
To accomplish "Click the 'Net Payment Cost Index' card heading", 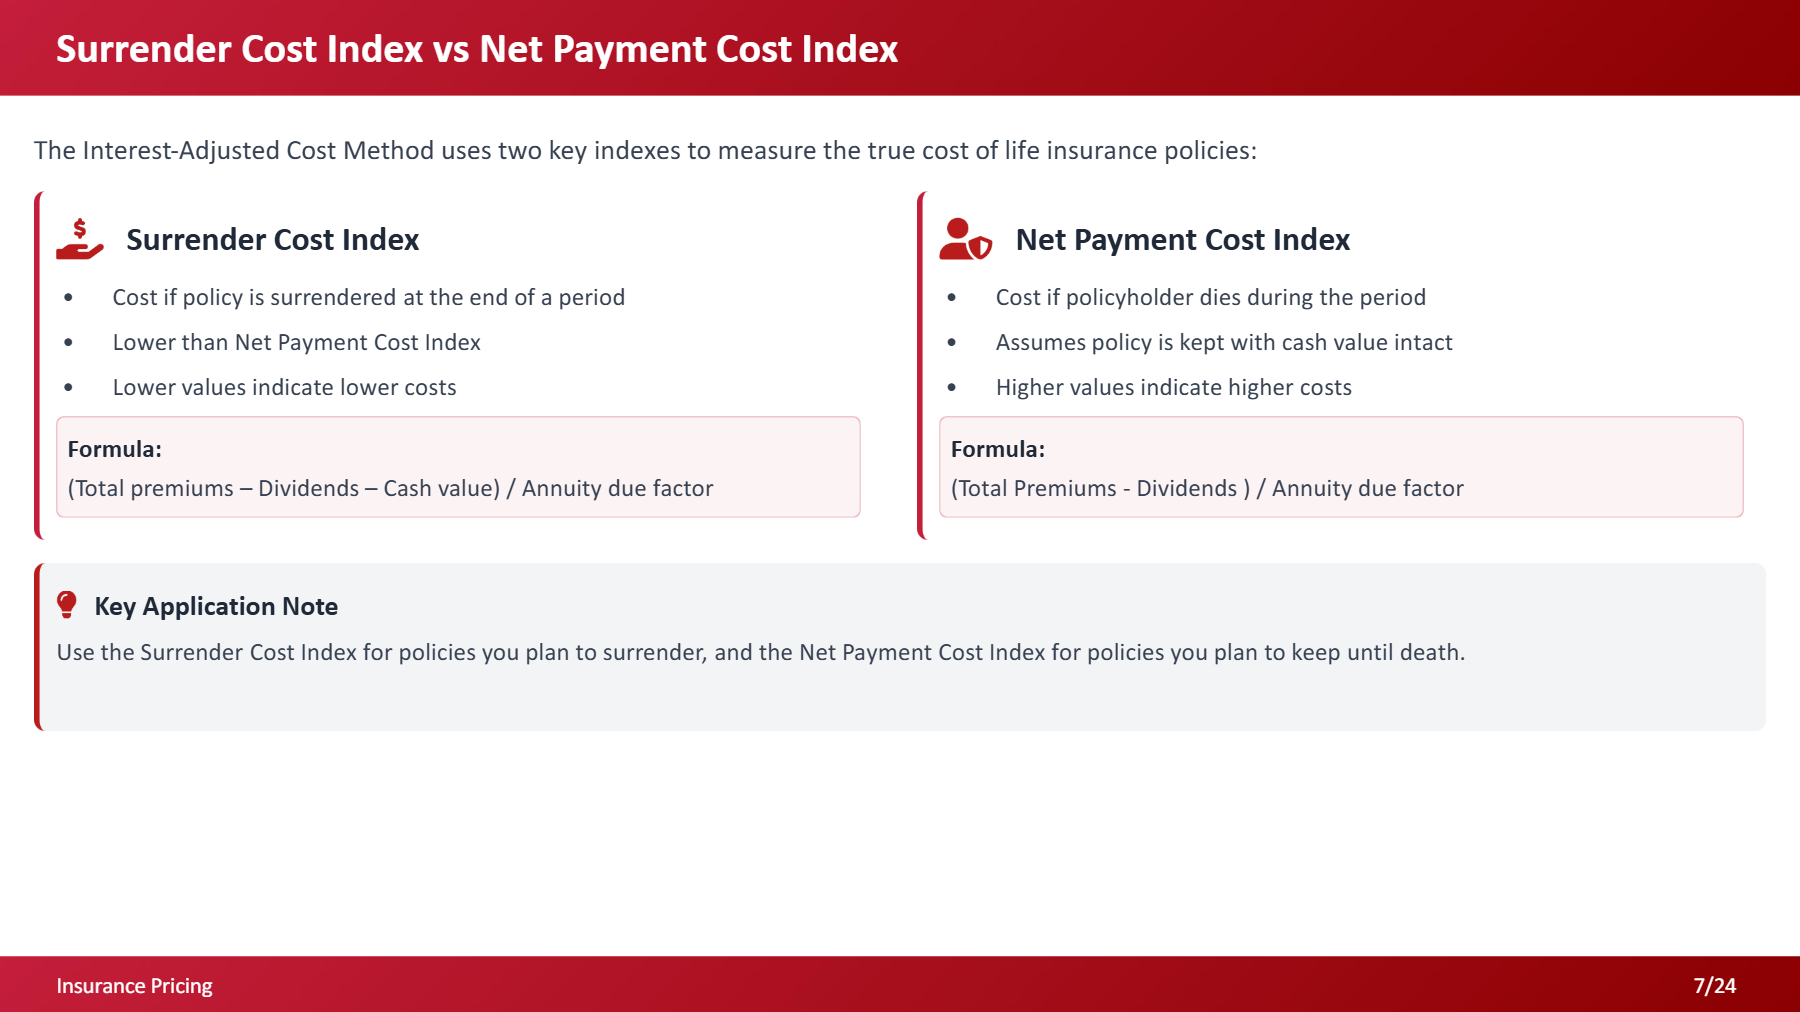I will [x=1183, y=240].
